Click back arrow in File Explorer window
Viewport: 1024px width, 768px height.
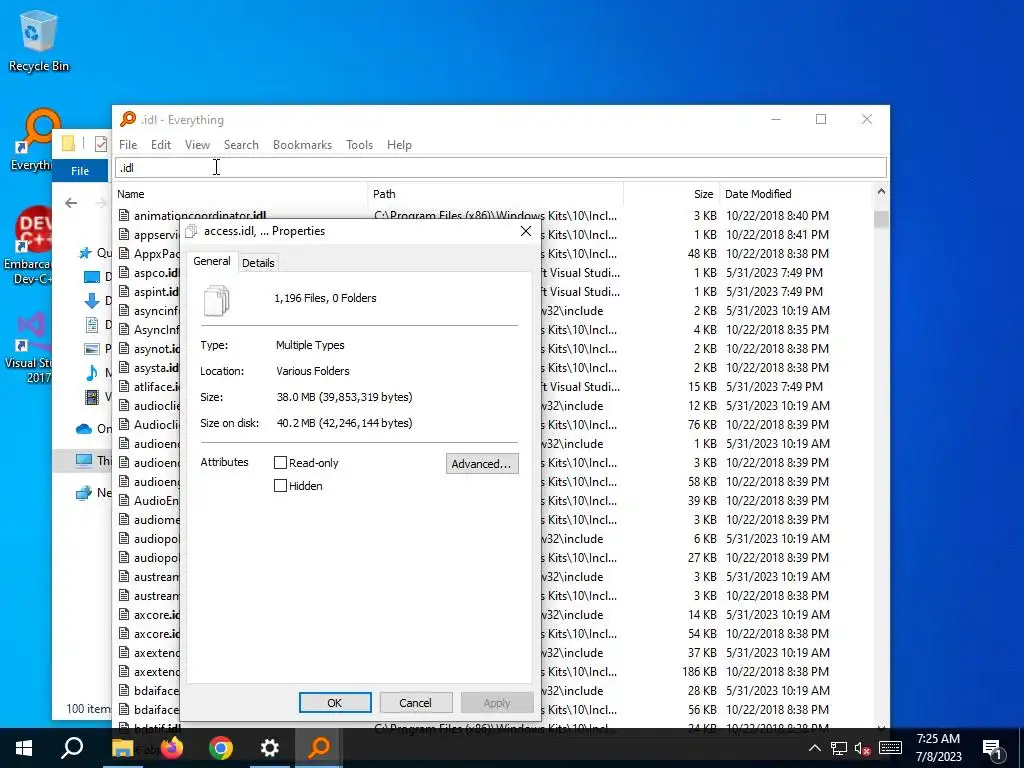[x=71, y=203]
